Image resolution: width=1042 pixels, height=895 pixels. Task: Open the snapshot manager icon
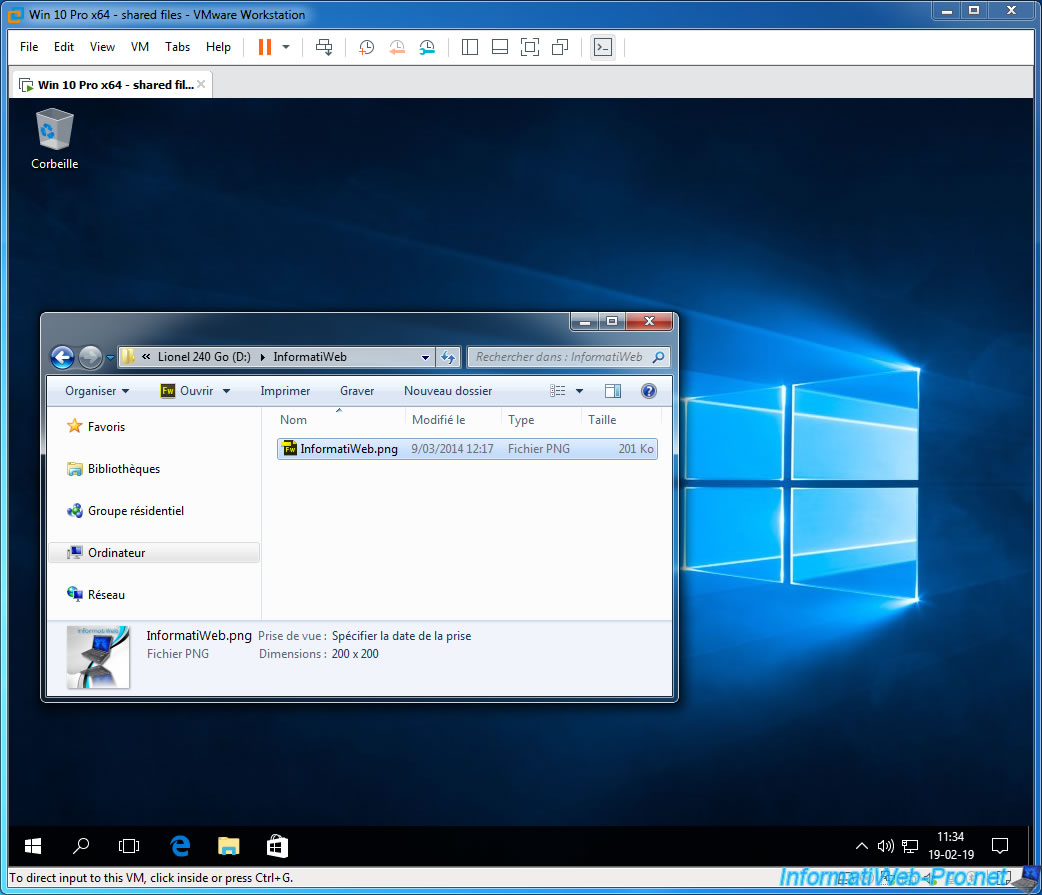(427, 47)
